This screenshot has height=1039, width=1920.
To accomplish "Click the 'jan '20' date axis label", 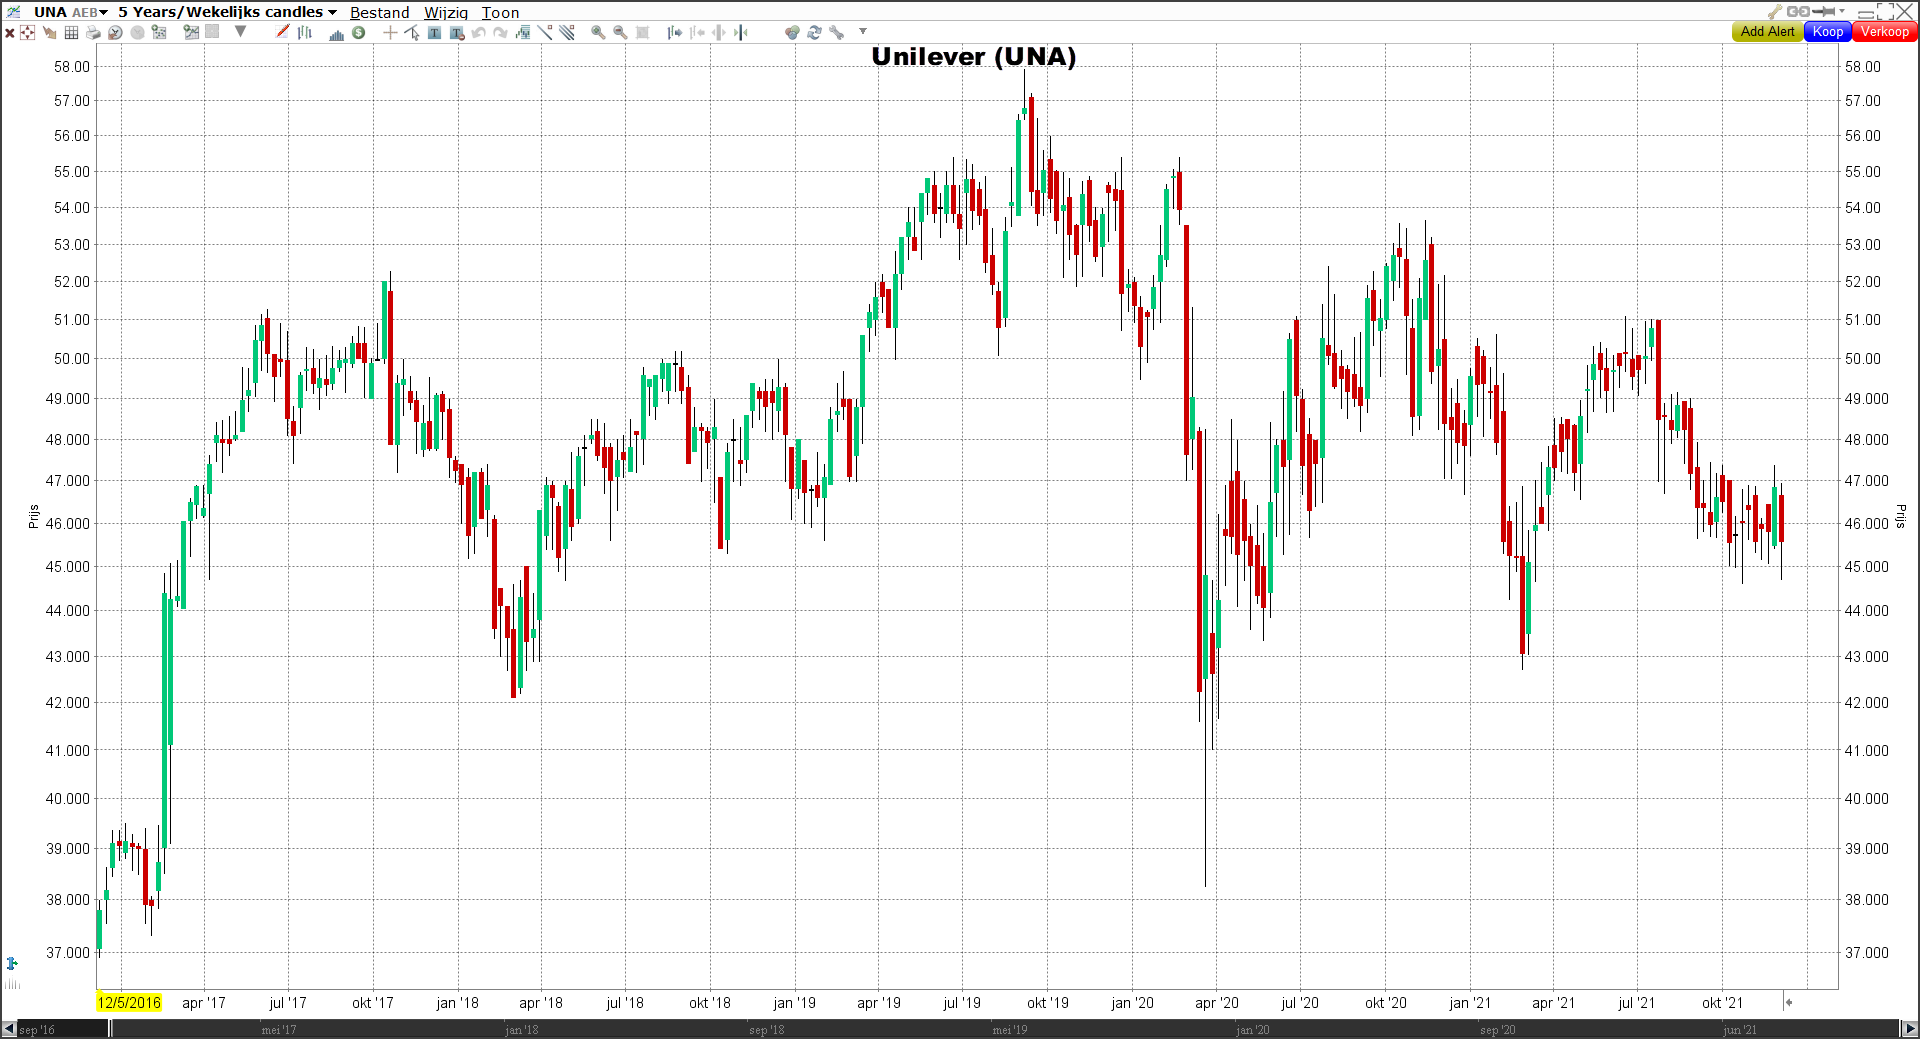I will pyautogui.click(x=1132, y=1003).
